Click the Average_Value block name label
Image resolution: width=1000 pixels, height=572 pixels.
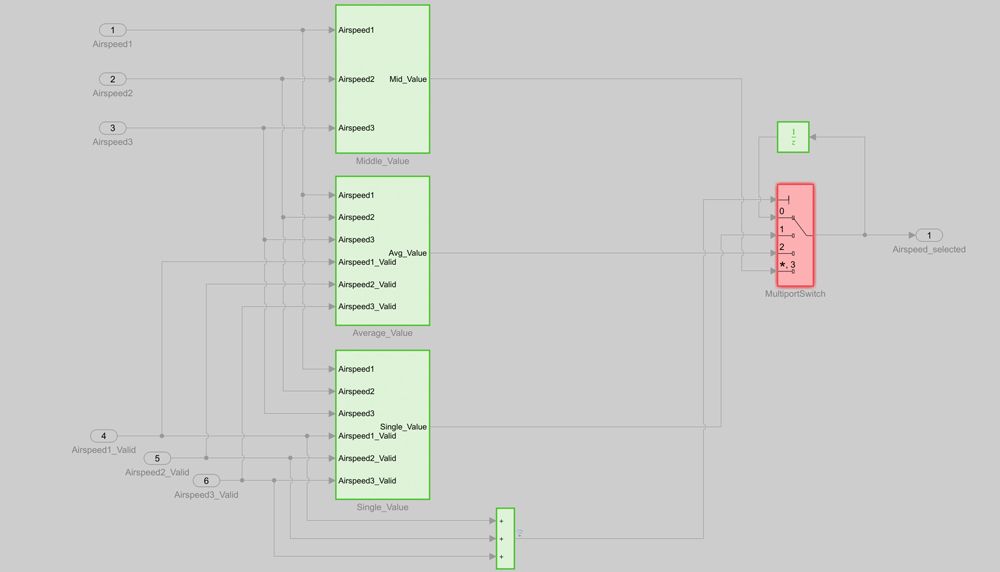[x=382, y=333]
